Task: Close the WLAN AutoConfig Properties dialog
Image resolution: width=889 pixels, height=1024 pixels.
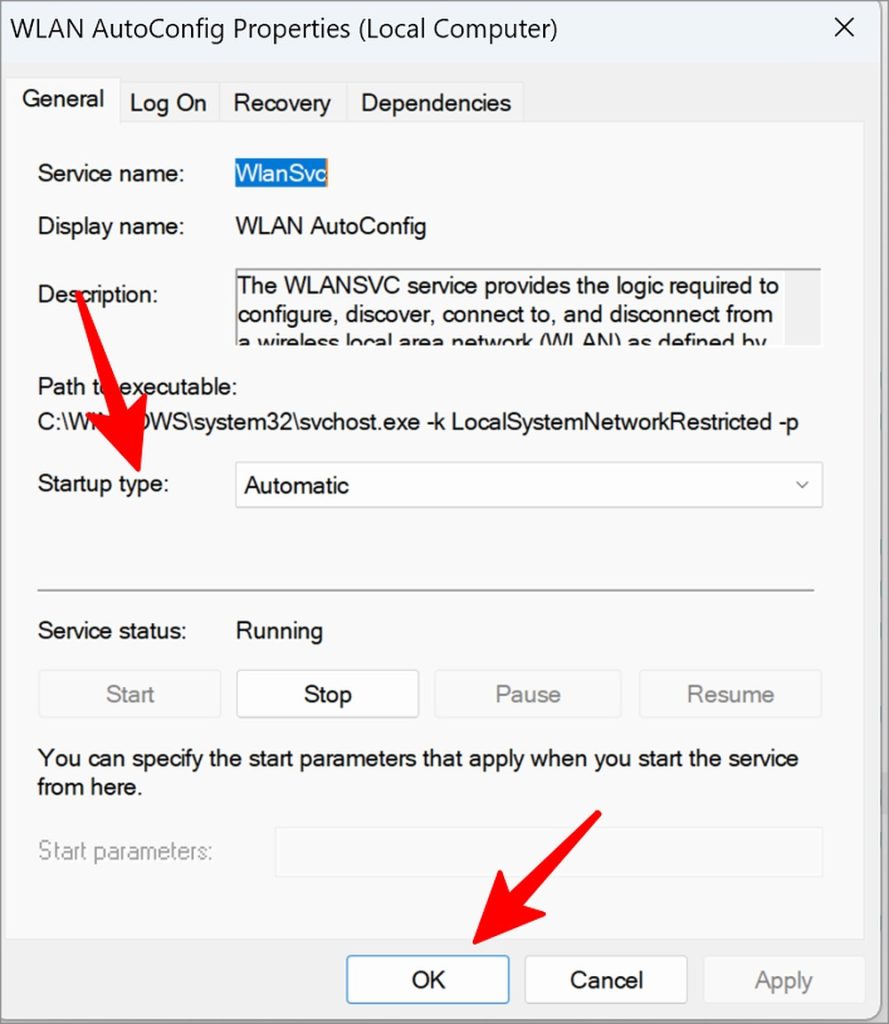Action: [x=844, y=28]
